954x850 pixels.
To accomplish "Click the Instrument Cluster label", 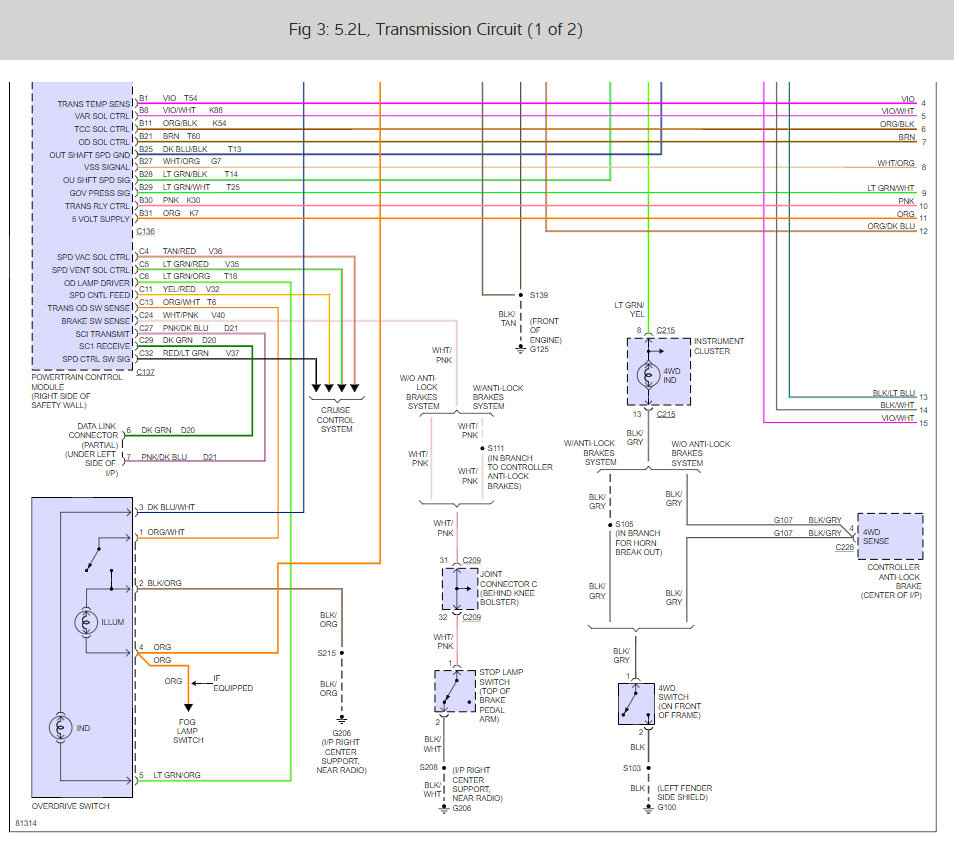I will [x=719, y=346].
